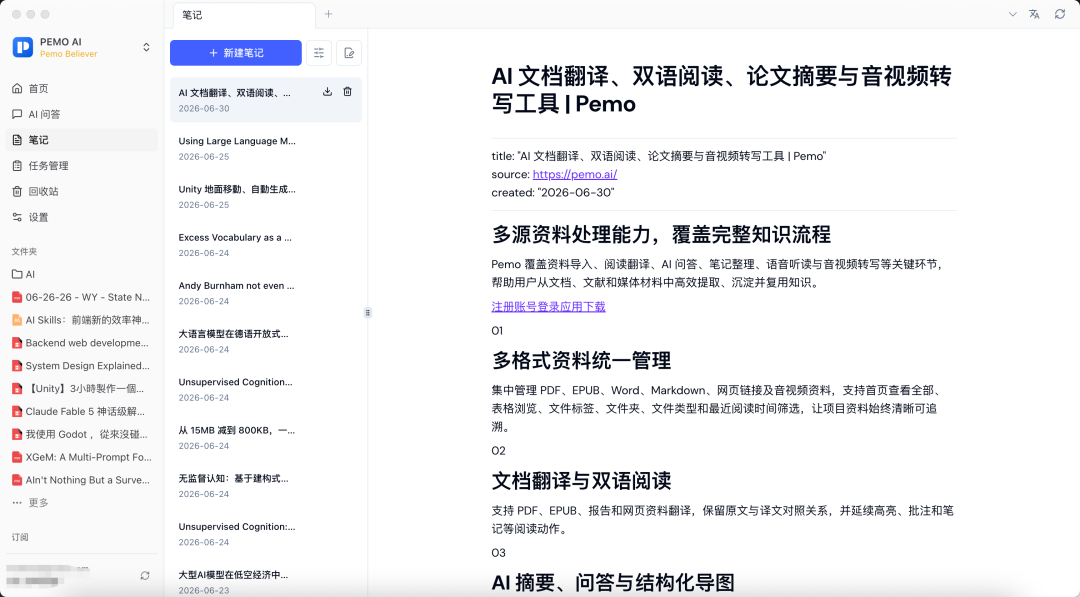Open file XGeM: A Multi-Prompt Fo...
This screenshot has width=1080, height=597.
tap(82, 457)
